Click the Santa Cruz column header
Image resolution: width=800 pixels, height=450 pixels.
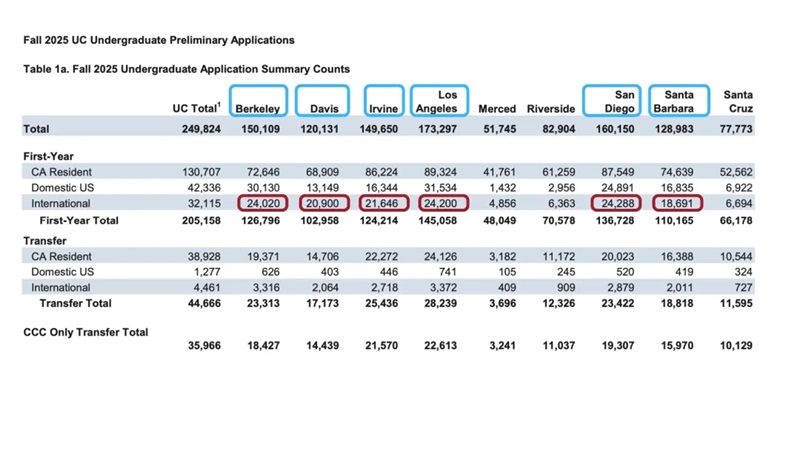[x=738, y=102]
